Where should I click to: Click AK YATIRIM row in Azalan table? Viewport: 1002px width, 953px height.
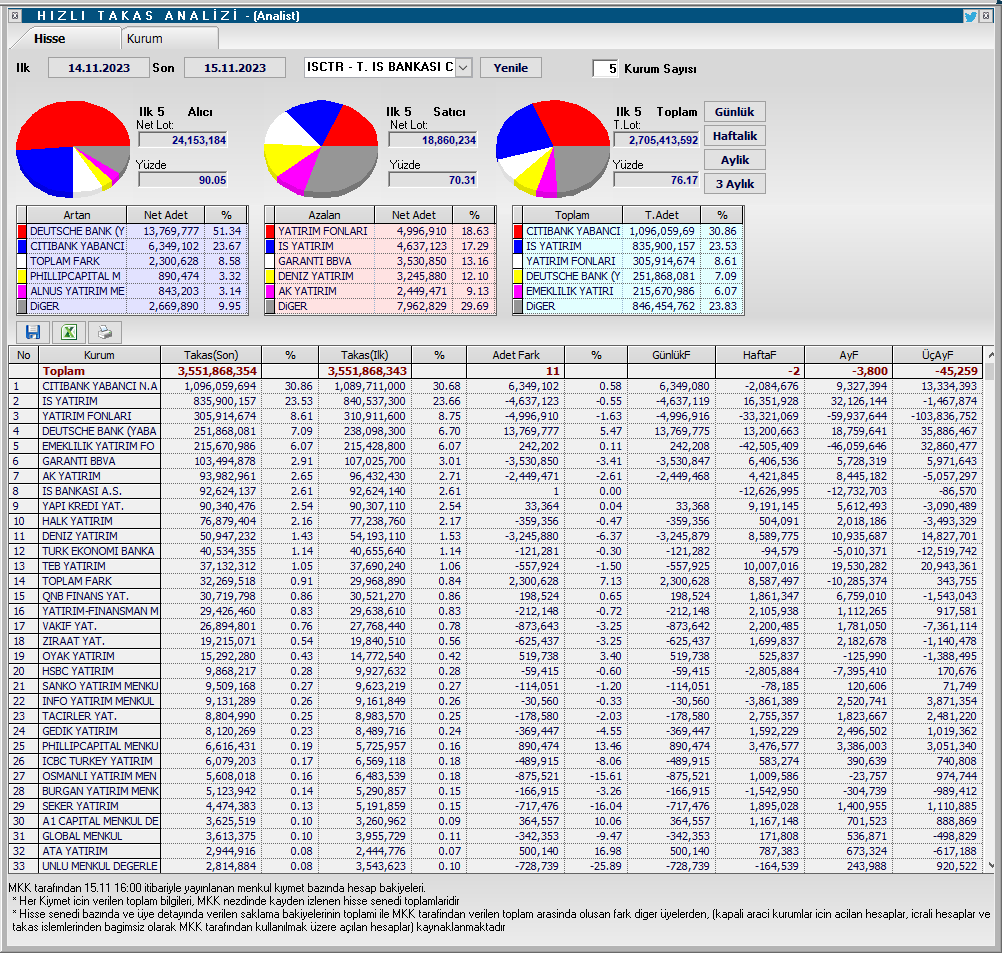click(x=380, y=291)
